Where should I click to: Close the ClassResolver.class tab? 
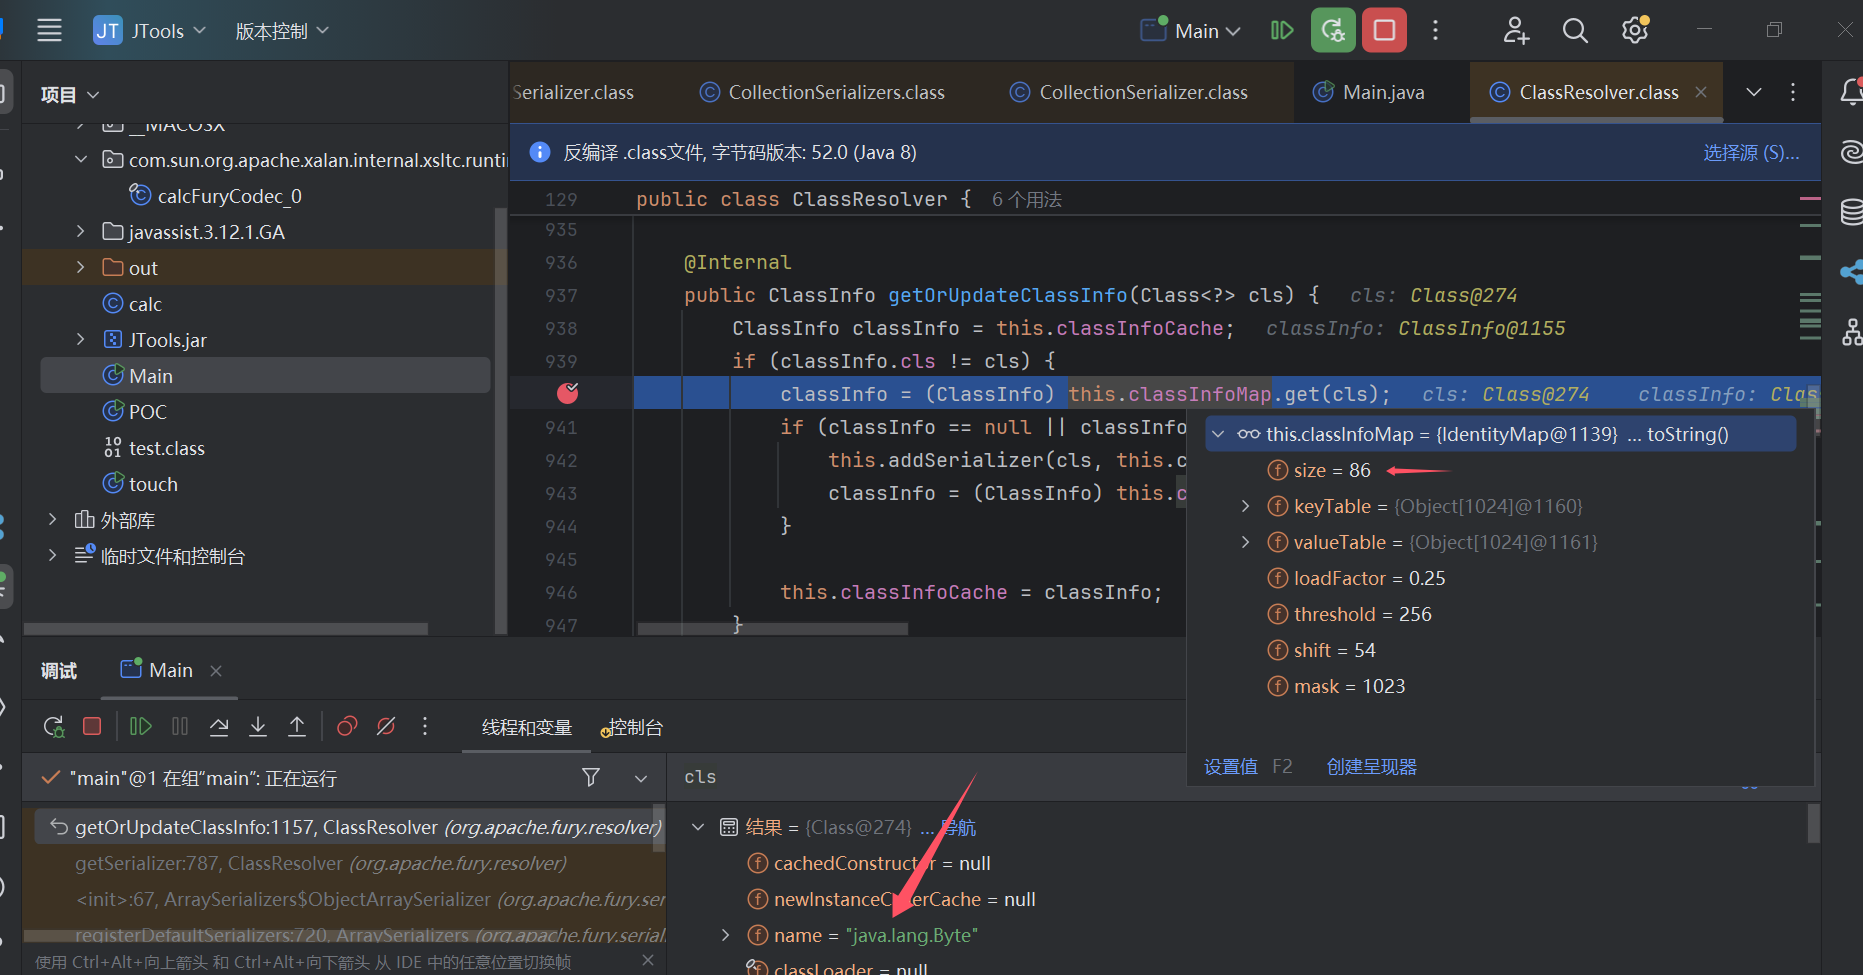tap(1701, 92)
